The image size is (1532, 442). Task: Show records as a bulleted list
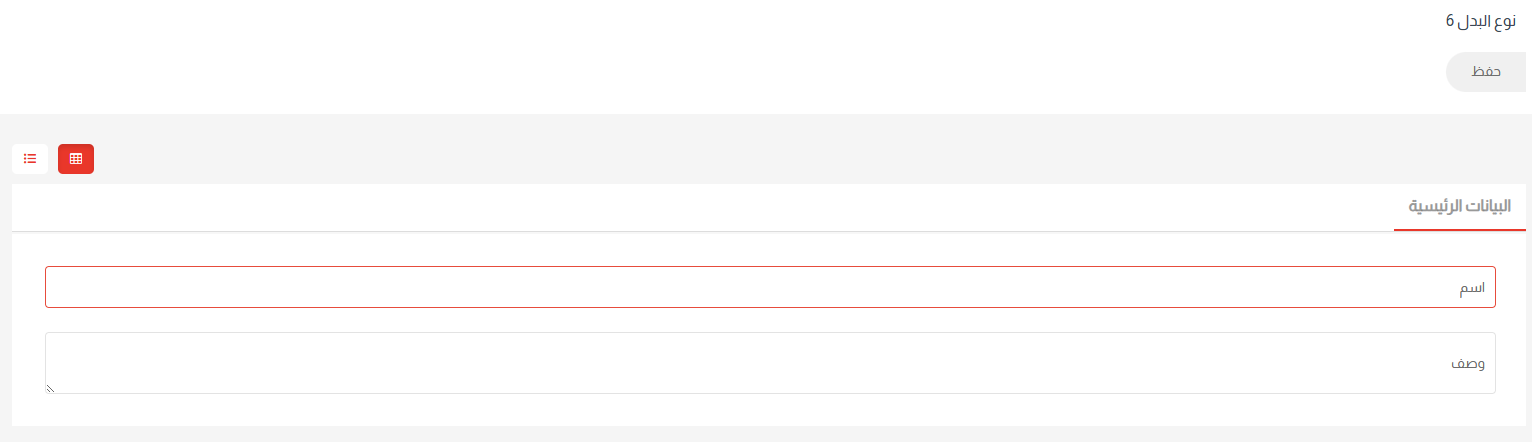pos(30,159)
